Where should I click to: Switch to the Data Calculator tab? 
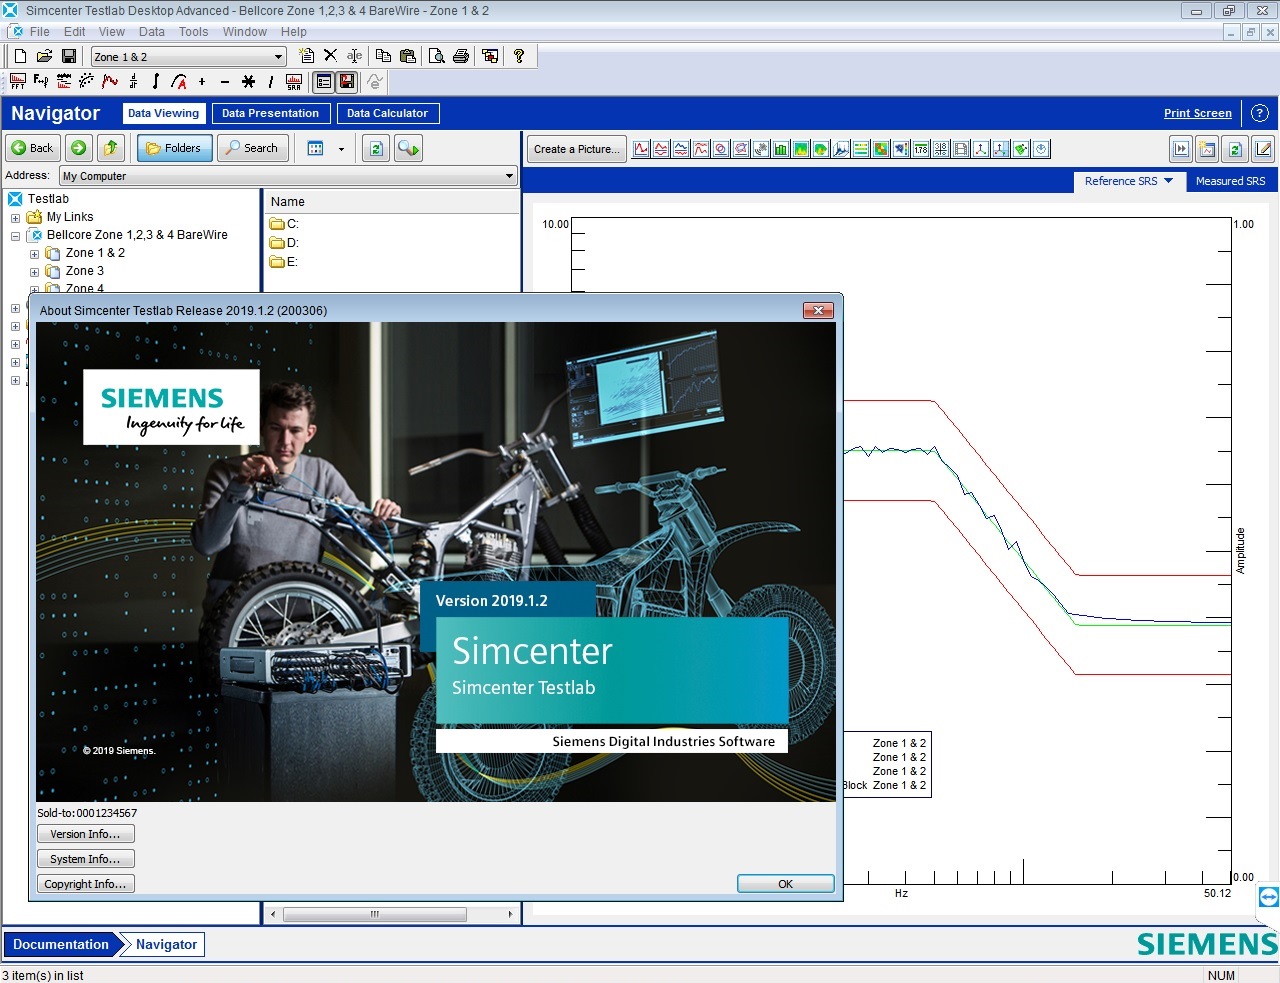tap(387, 113)
